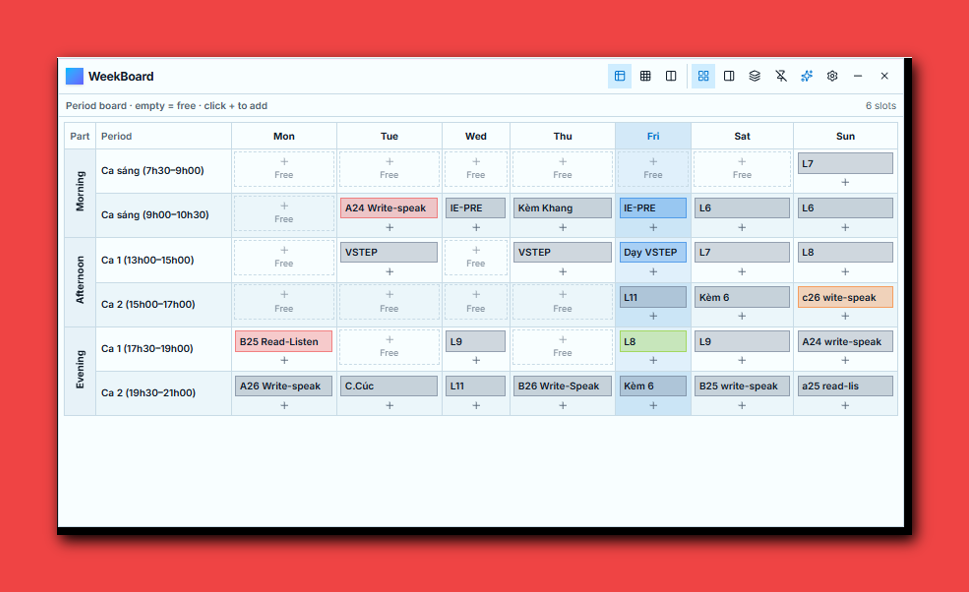Click the Evening part label
969x592 pixels.
pos(80,370)
